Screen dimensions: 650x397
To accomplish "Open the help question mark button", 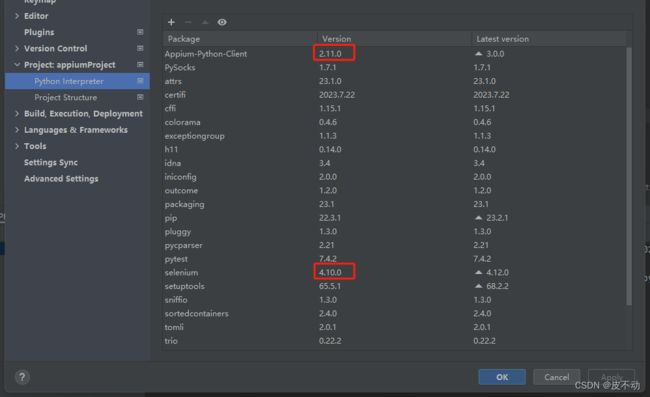I will (x=22, y=377).
